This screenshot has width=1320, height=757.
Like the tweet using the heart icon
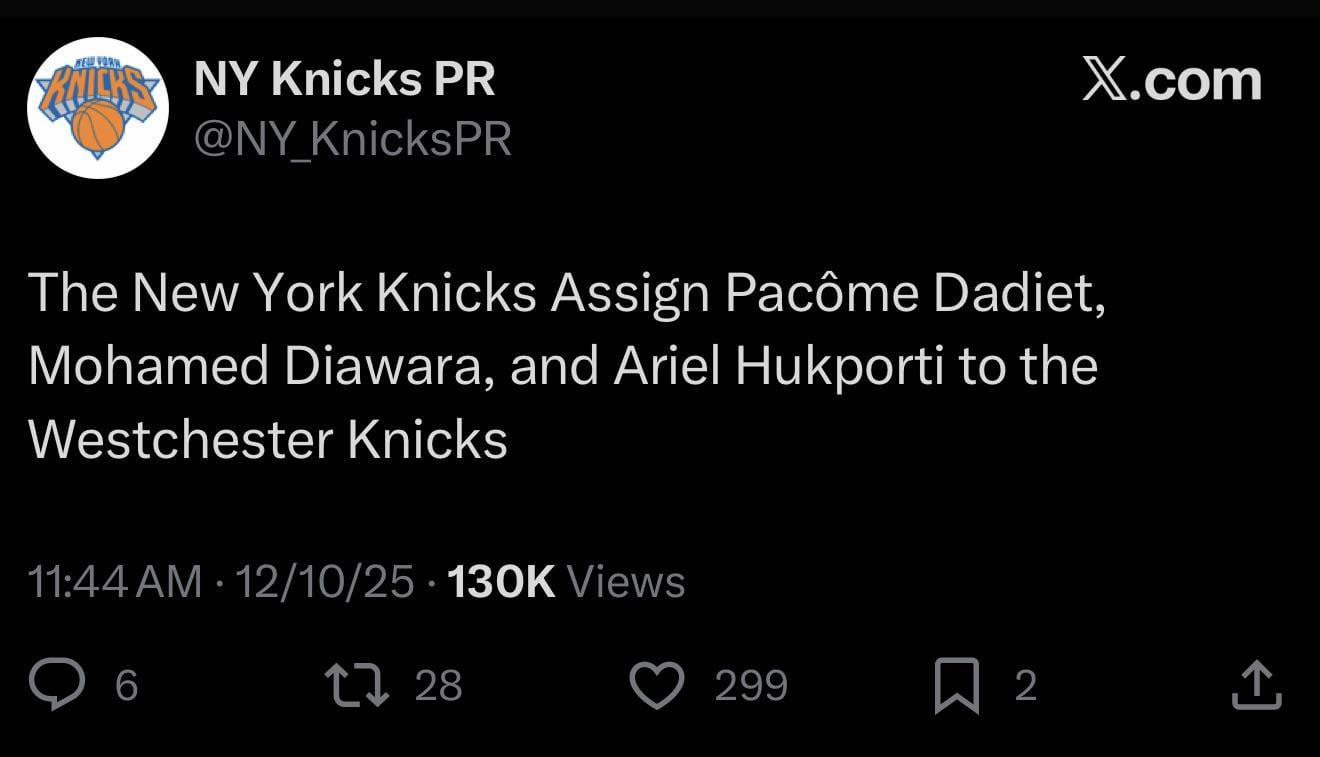(657, 684)
